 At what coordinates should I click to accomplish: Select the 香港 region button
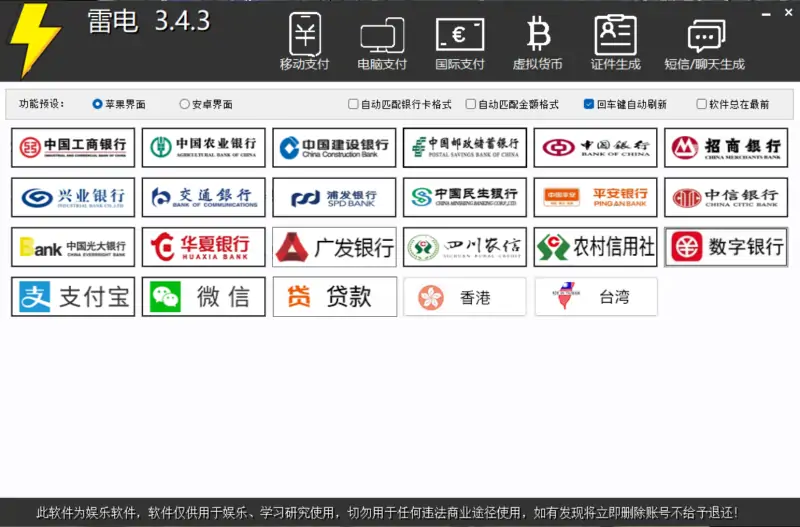tap(465, 297)
